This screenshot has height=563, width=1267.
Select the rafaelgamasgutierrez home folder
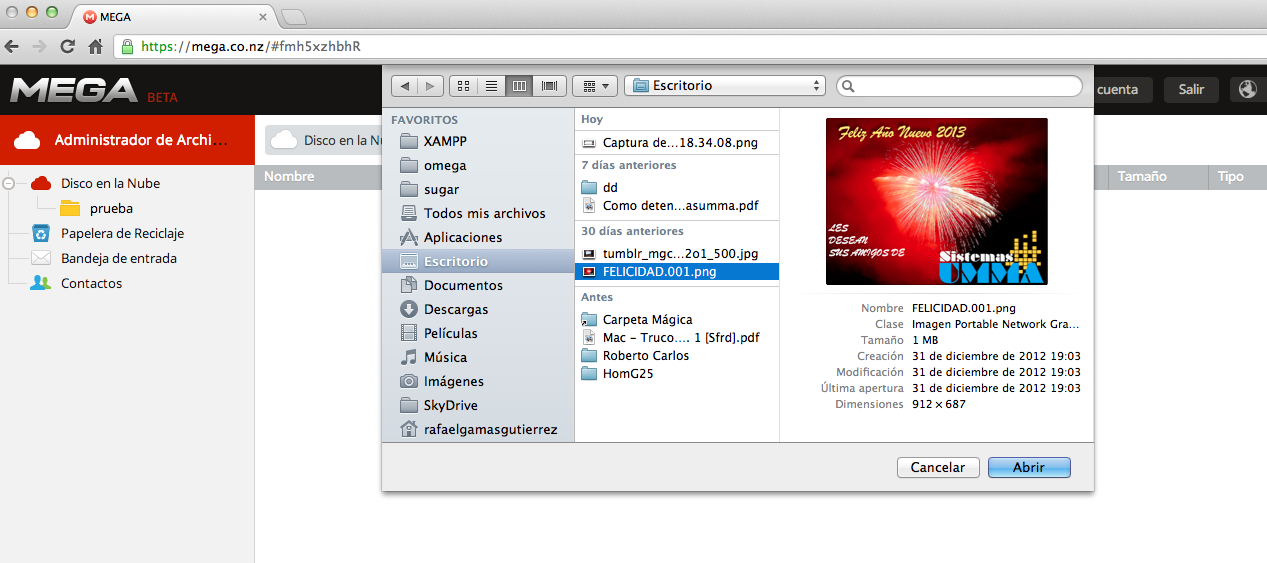[x=490, y=429]
